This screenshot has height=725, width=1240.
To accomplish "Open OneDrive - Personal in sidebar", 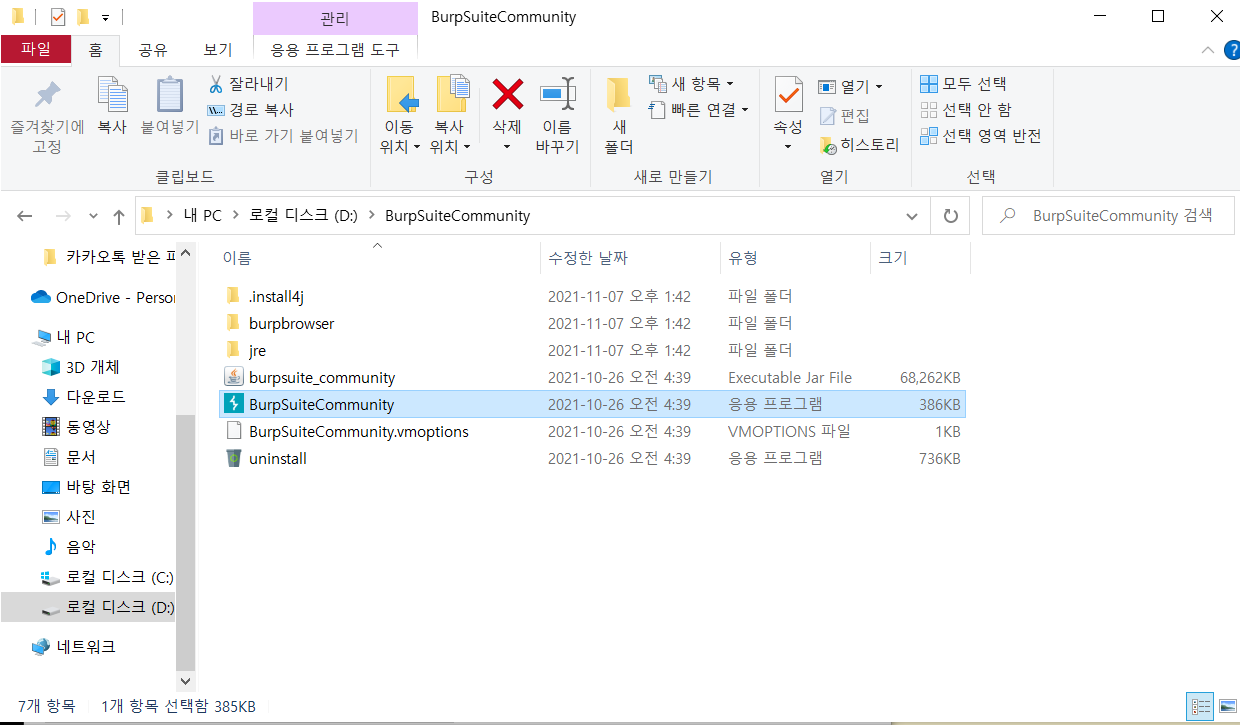I will point(103,297).
